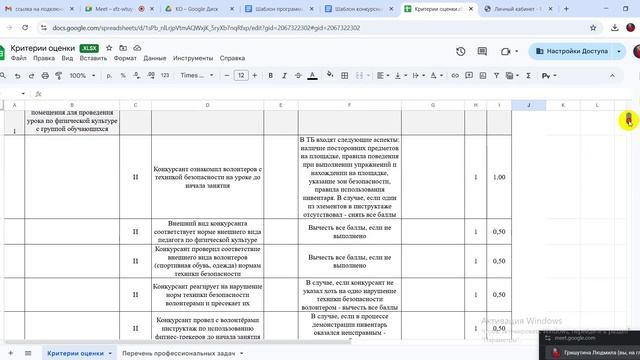Increase font size with plus button

coord(255,76)
